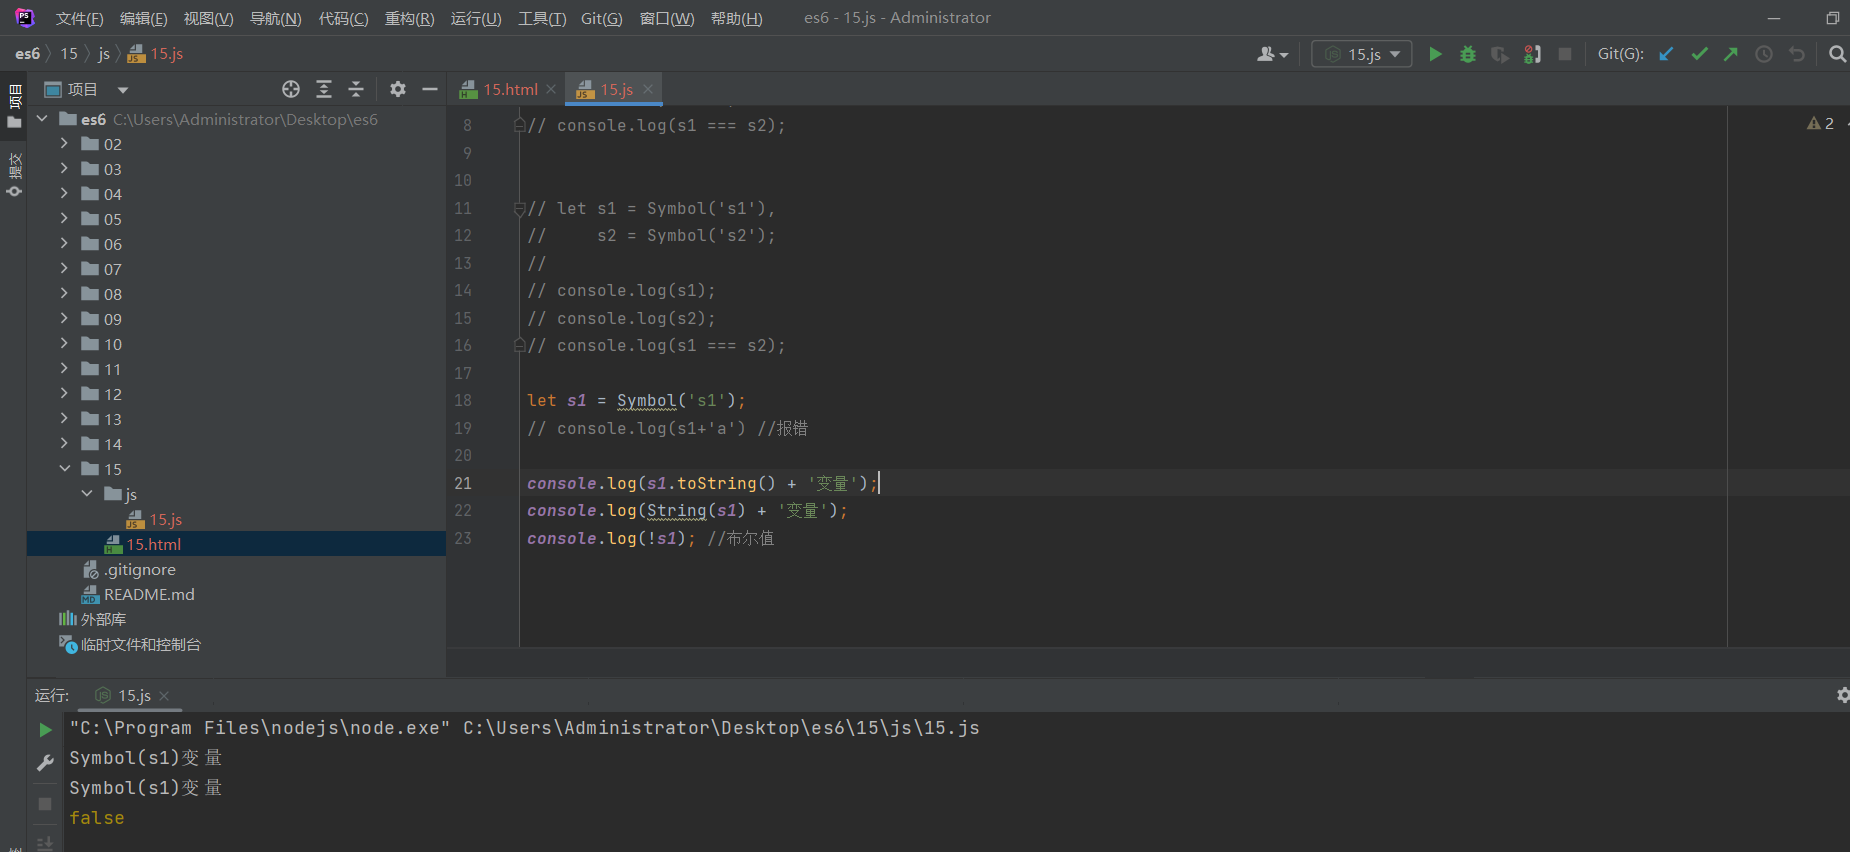Image resolution: width=1850 pixels, height=852 pixels.
Task: Click 15.js in the breadcrumb bar
Action: pos(155,54)
